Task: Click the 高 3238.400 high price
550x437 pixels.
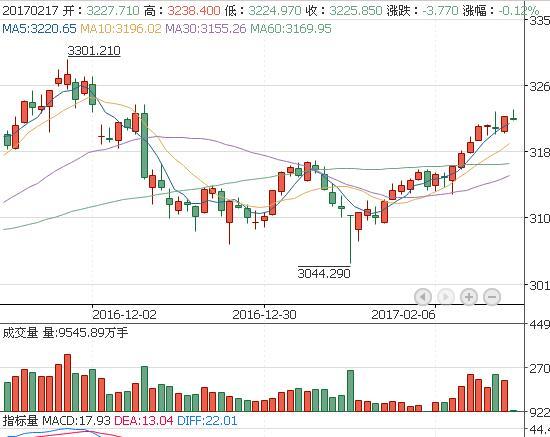Action: tap(182, 11)
